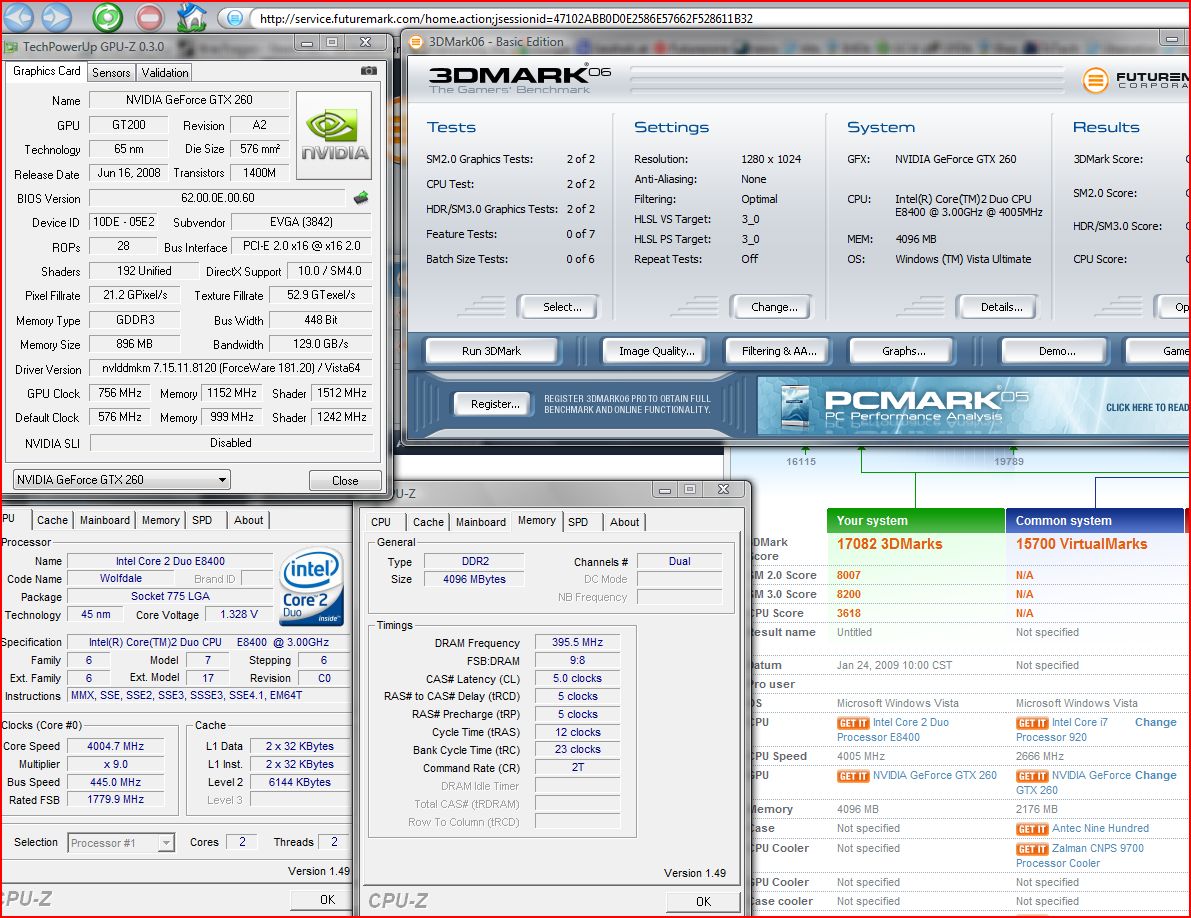Click the BIOS Version 62.00.0E.00.60 field
Viewport: 1191px width, 918px height.
click(x=217, y=198)
